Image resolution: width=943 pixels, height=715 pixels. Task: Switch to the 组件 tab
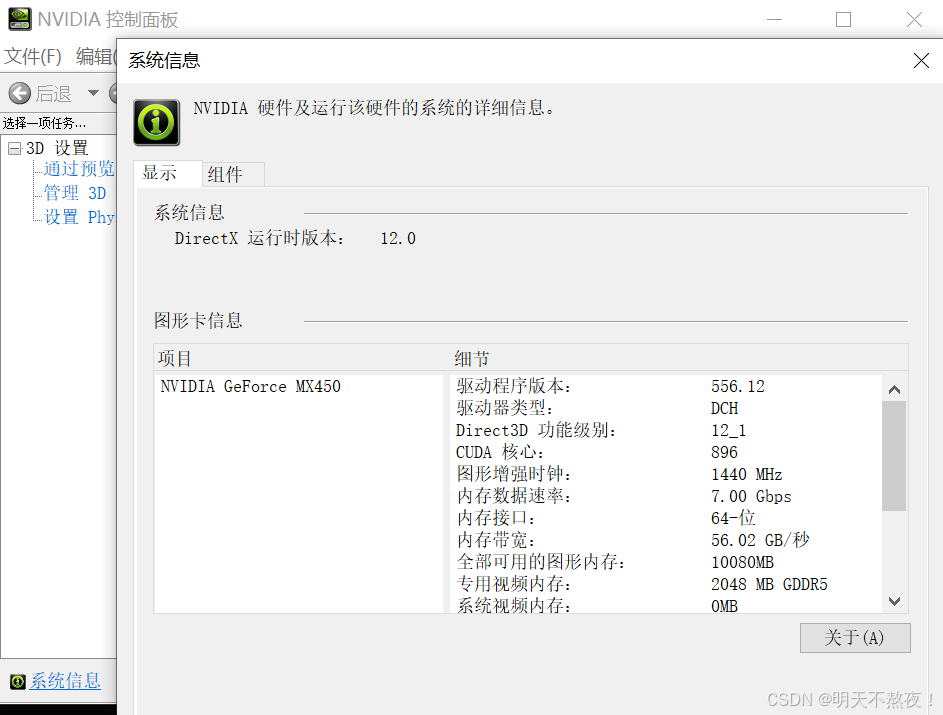point(233,174)
